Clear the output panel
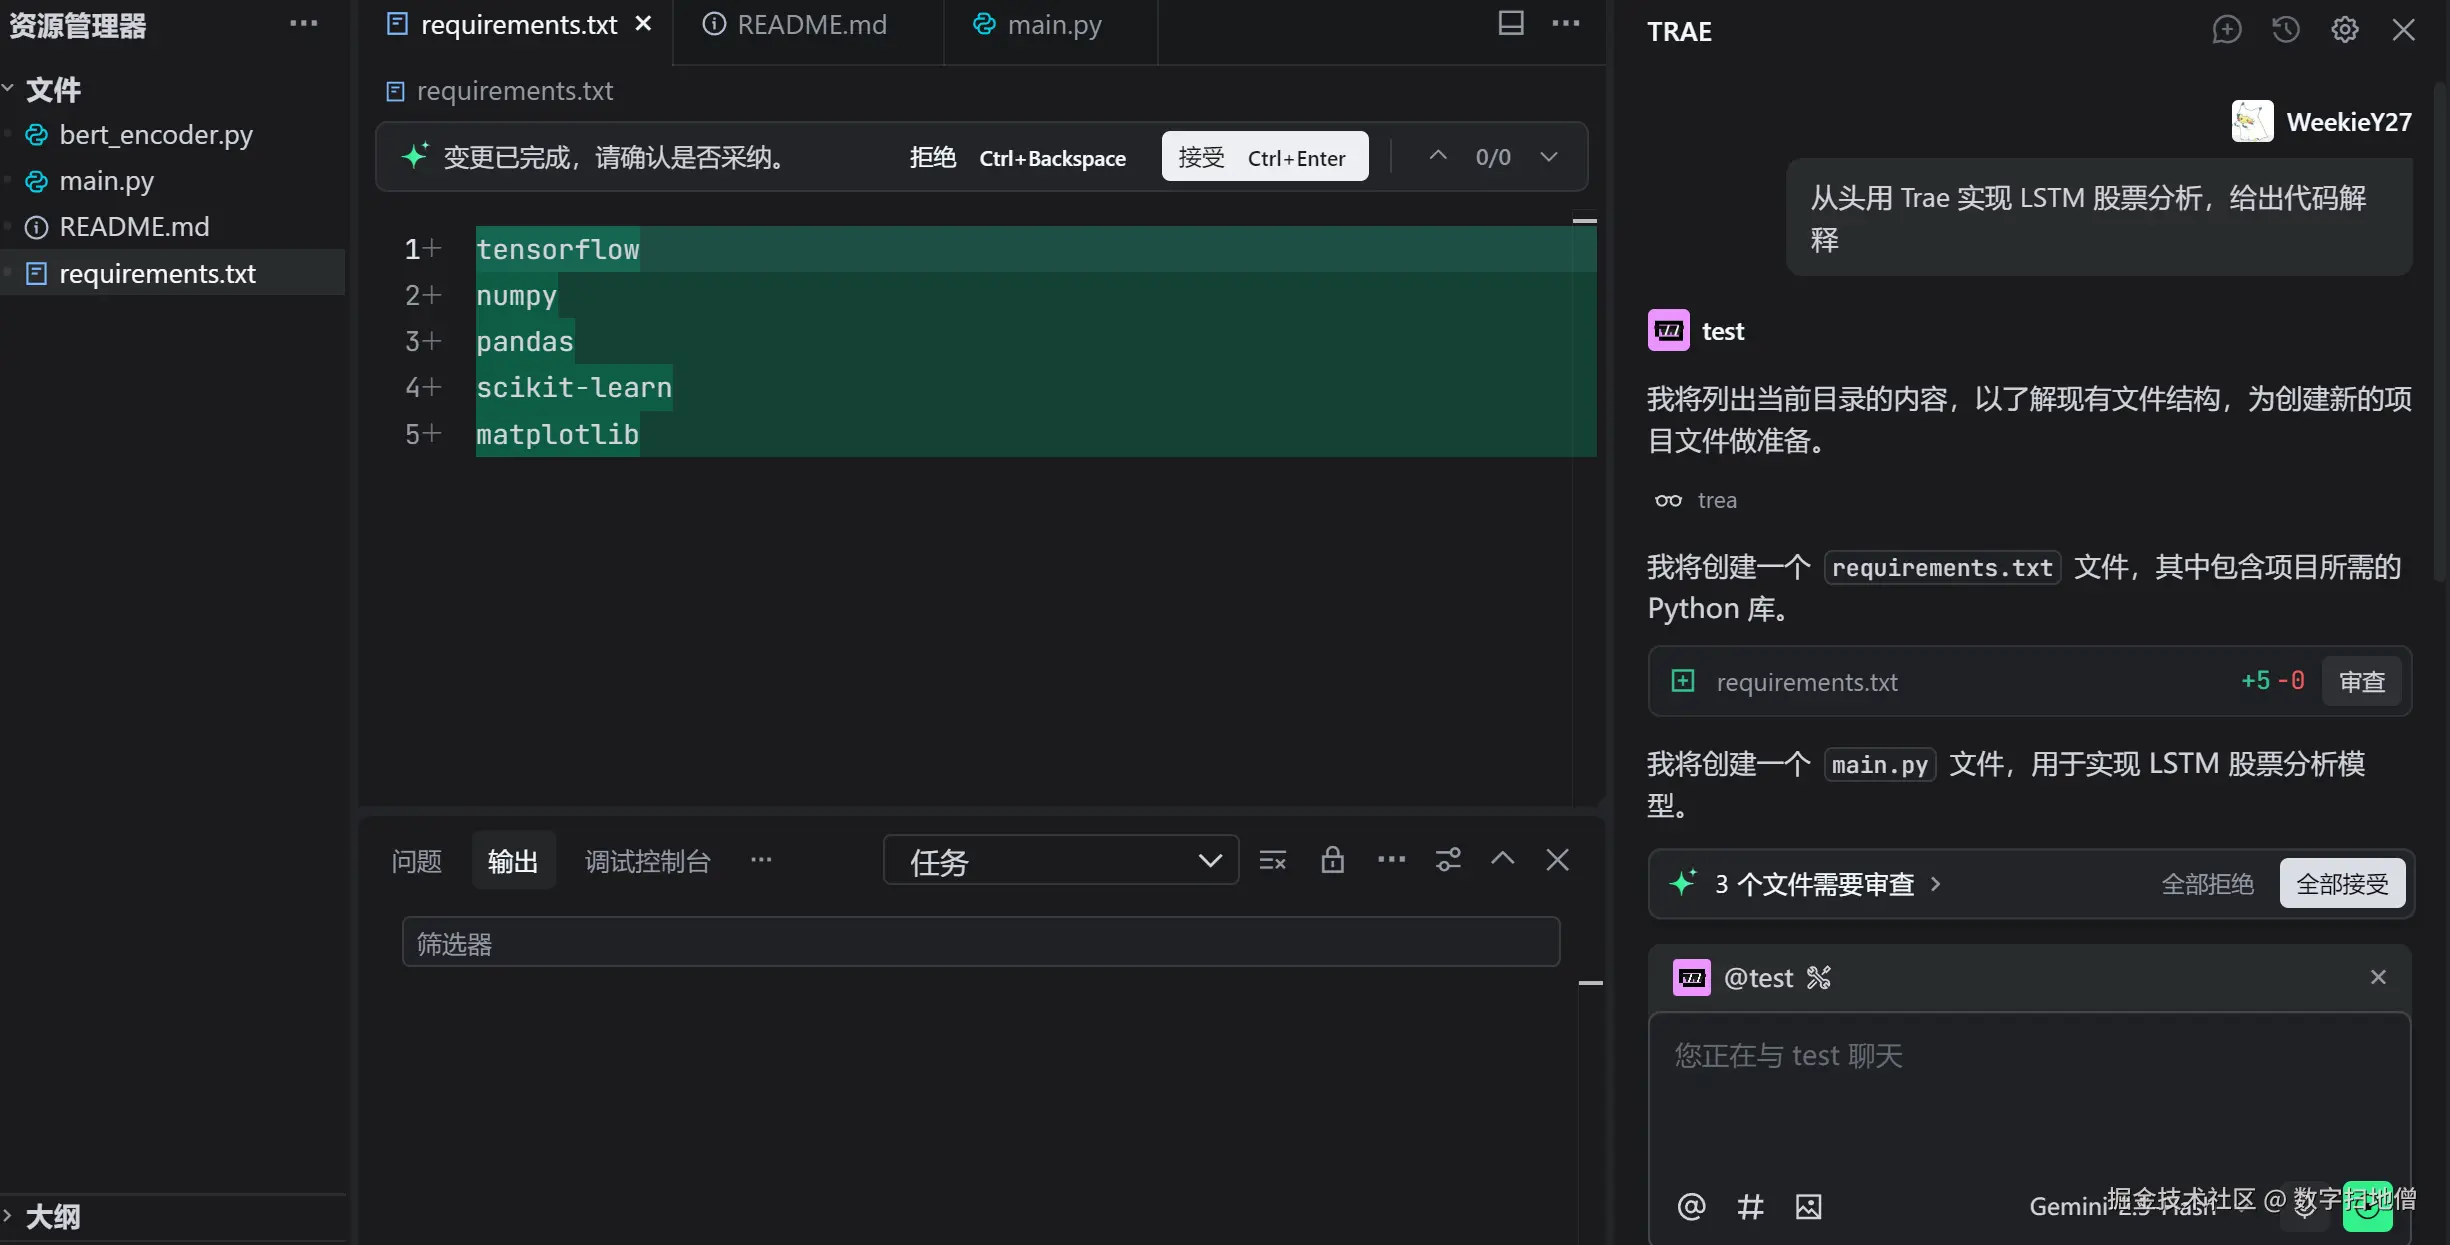Viewport: 2450px width, 1245px height. pyautogui.click(x=1272, y=860)
